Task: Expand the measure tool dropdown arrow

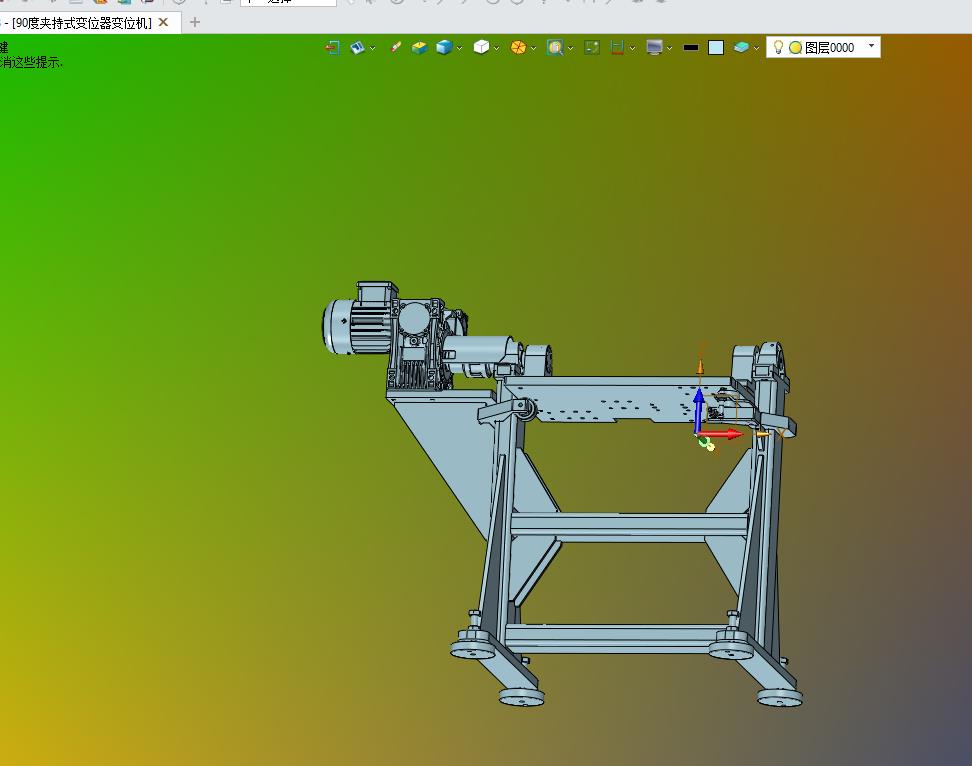Action: pos(632,48)
